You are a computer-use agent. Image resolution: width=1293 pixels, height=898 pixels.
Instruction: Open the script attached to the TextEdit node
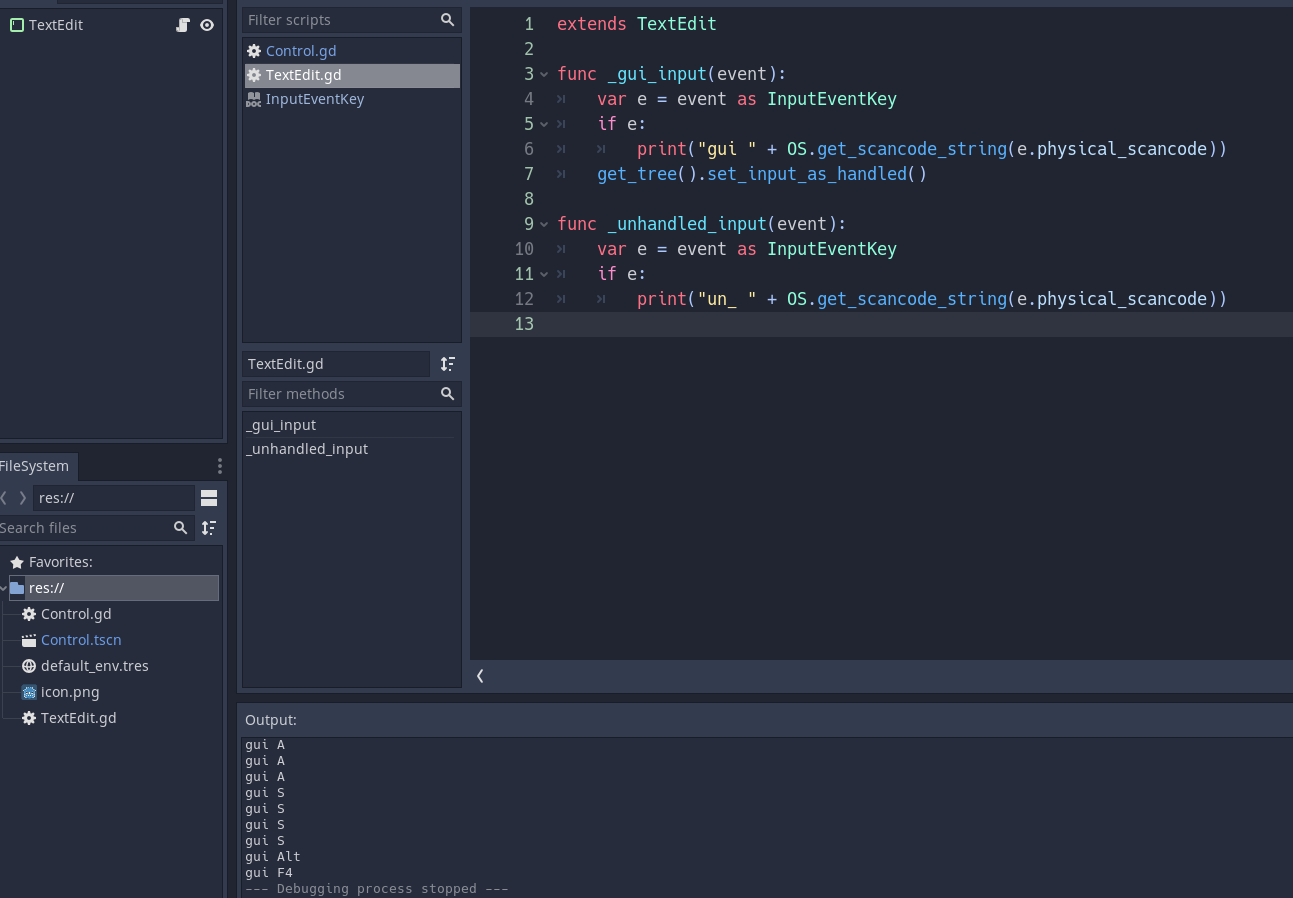[x=183, y=25]
